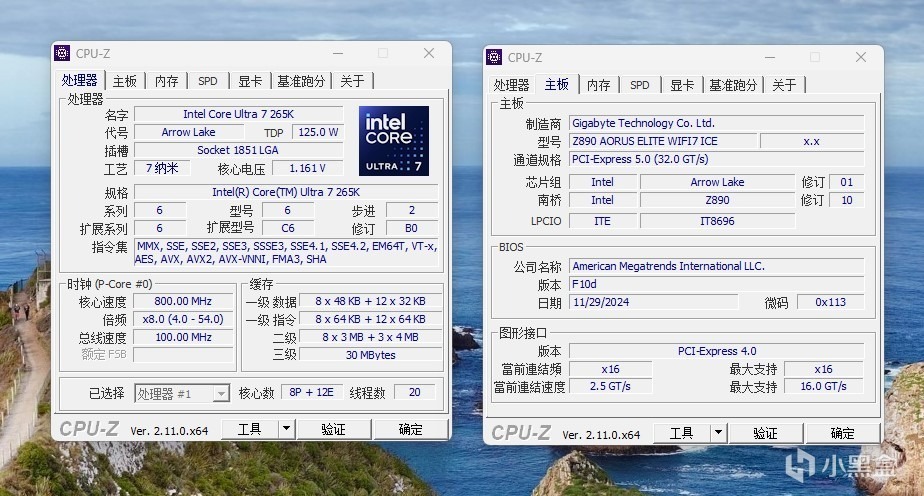
Task: Click graphics interface version PCI-Express 4.0
Action: pos(717,351)
